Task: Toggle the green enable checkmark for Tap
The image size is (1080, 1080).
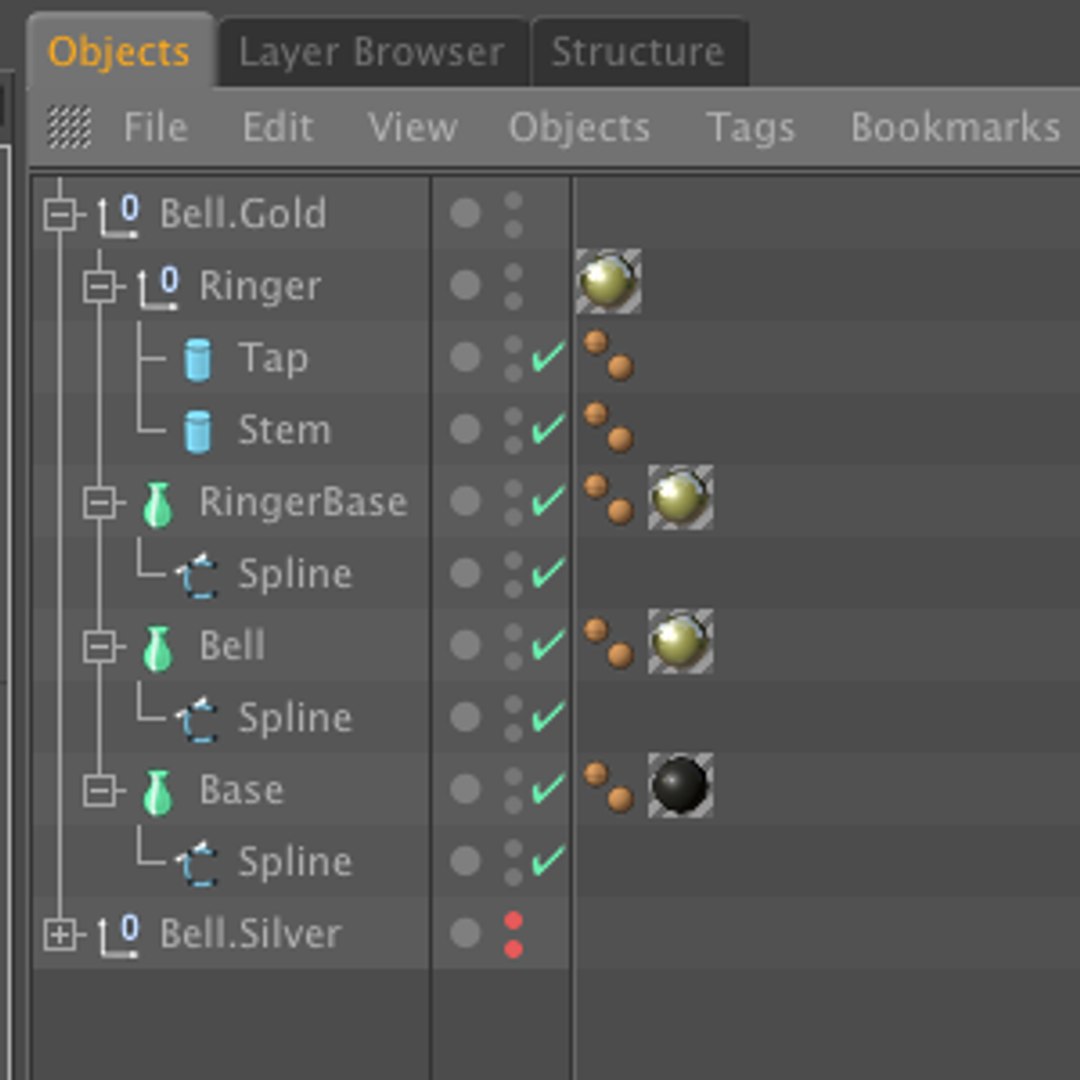Action: tap(548, 357)
